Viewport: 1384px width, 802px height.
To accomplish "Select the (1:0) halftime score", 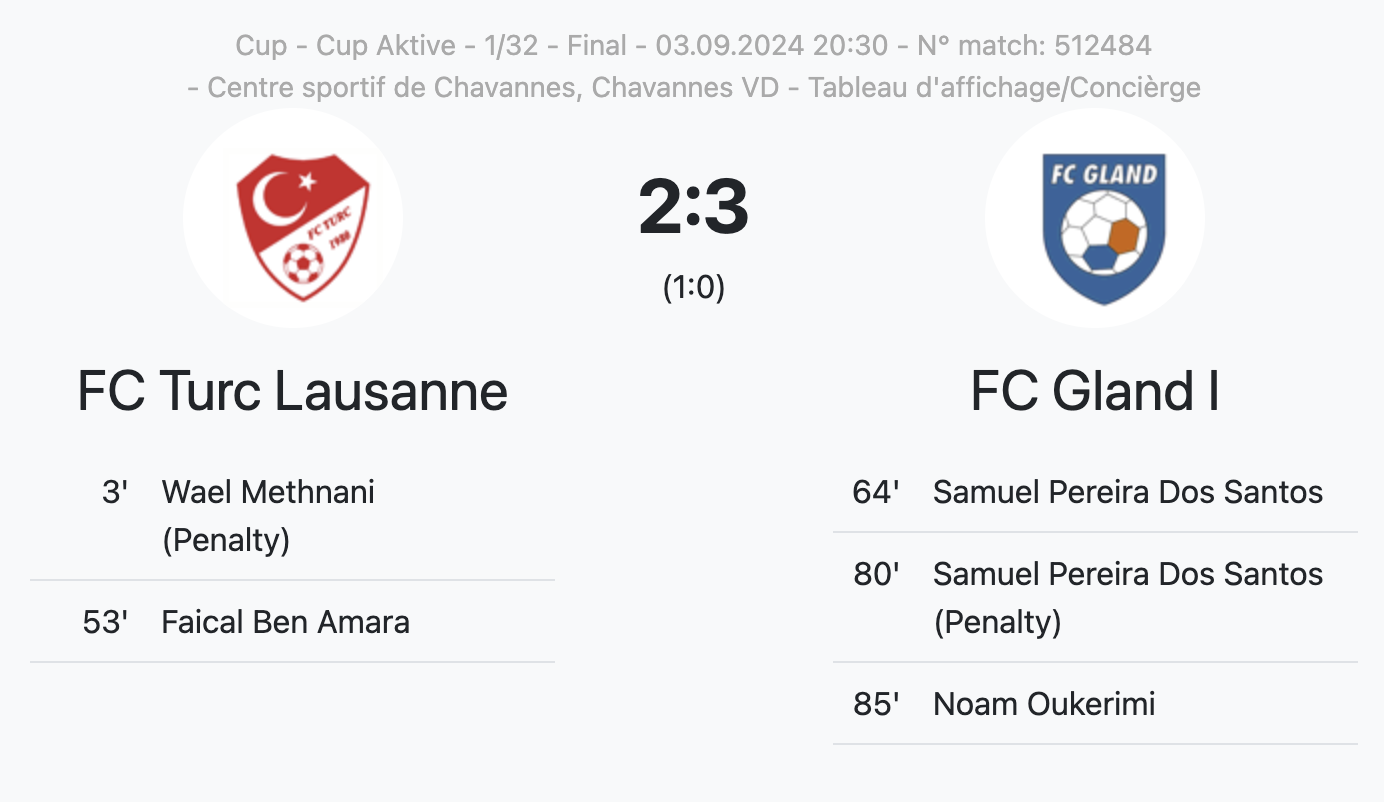I will pos(693,287).
